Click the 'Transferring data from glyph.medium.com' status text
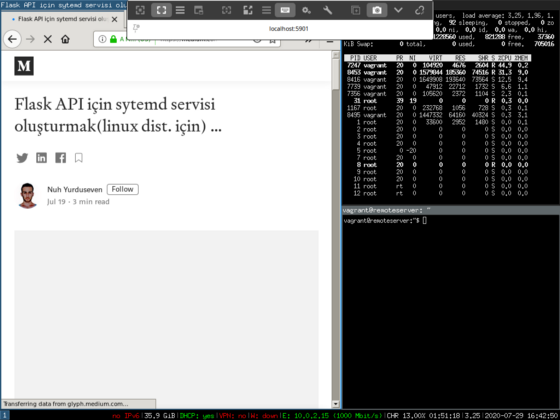Screen dimensions: 560x420 click(66, 404)
